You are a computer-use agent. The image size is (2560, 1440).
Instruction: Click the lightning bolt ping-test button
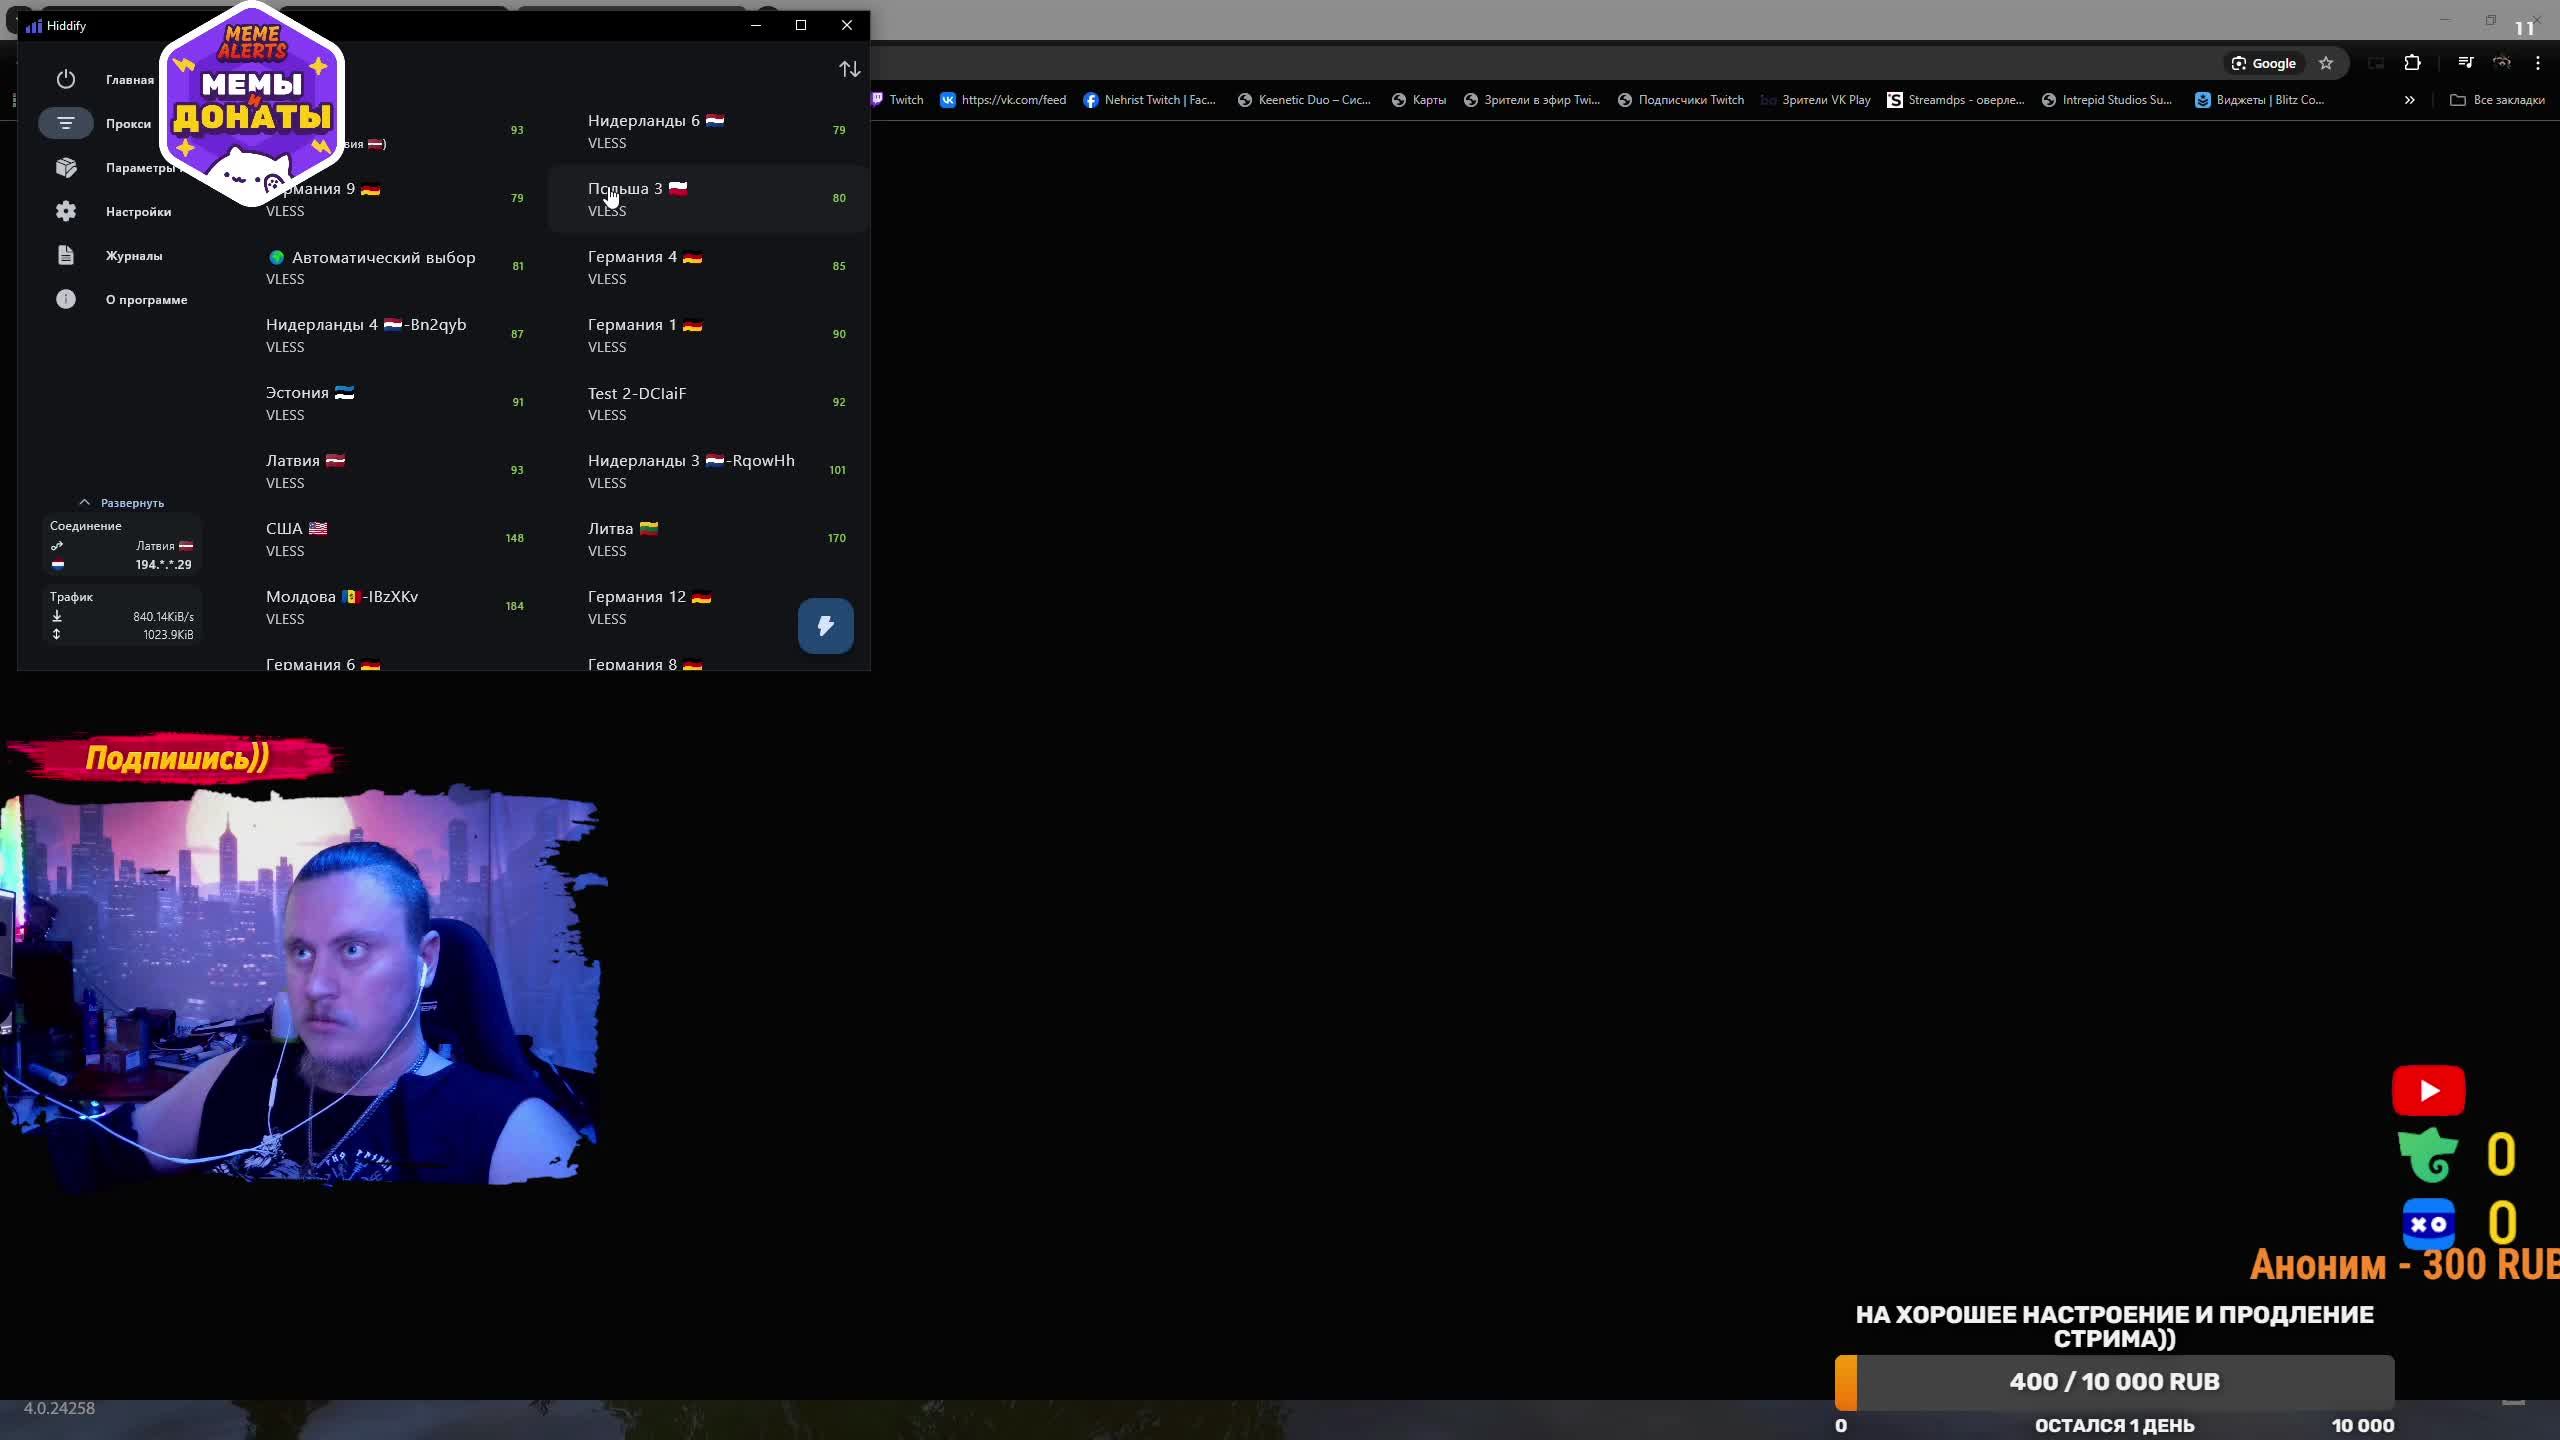point(825,626)
